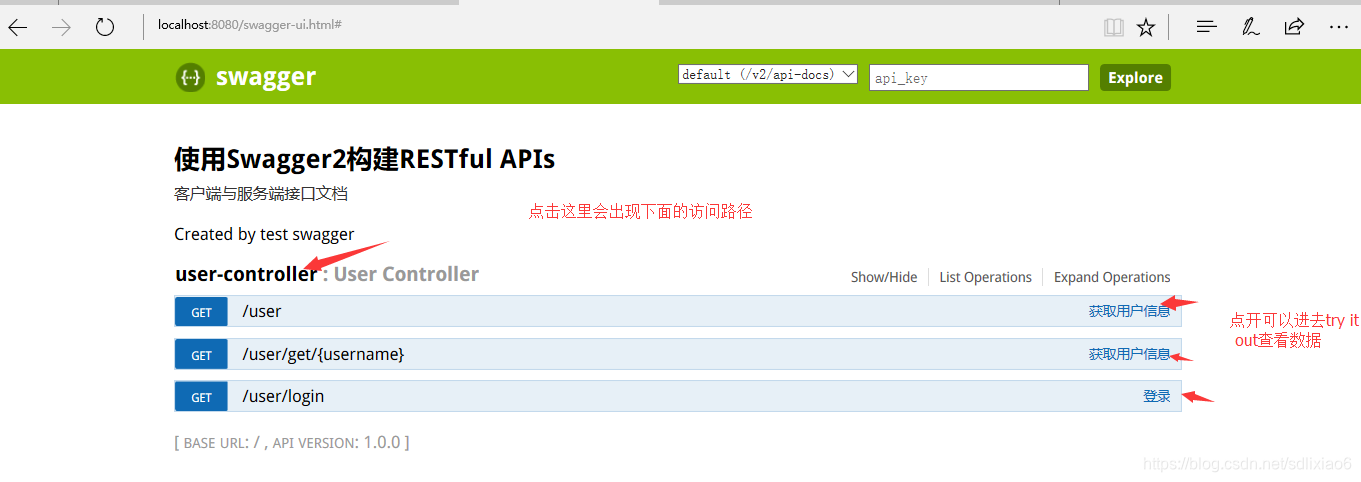Open the /user endpoint path

(x=262, y=311)
